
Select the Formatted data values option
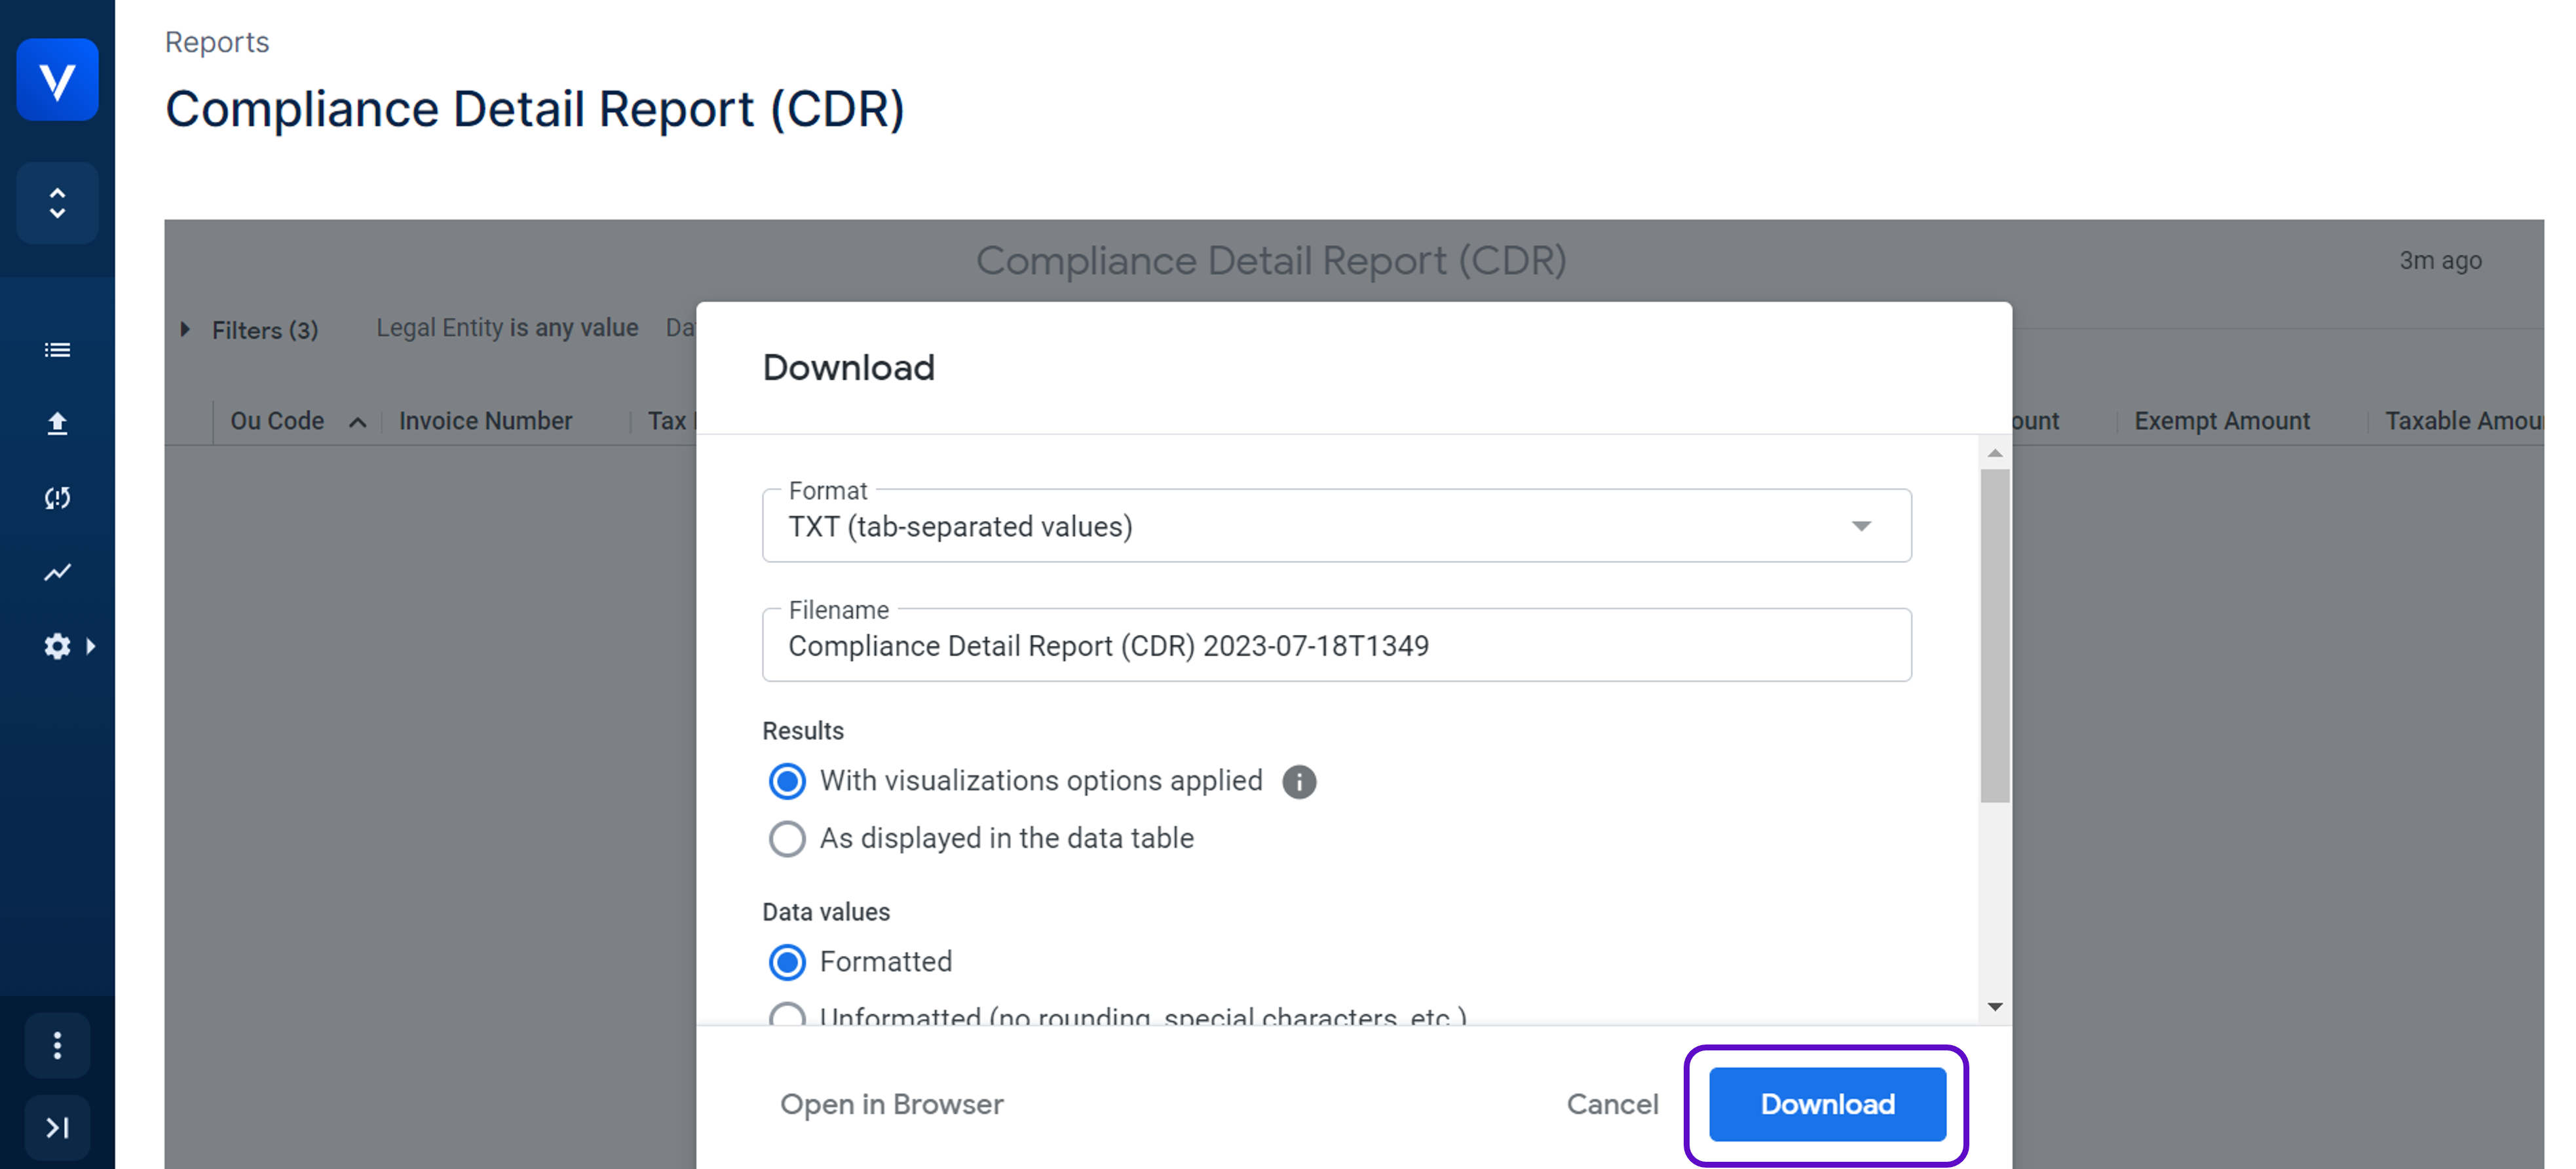pyautogui.click(x=787, y=961)
